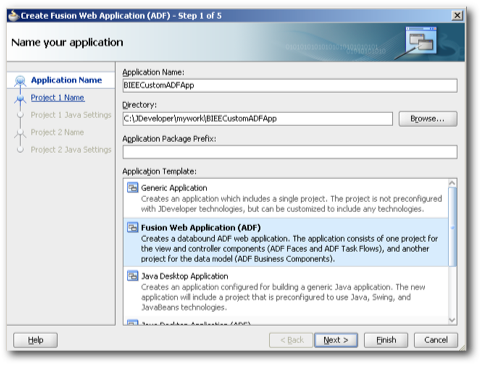Image resolution: width=481 pixels, height=365 pixels.
Task: Click the Project 1 Java Settings step
Action: pyautogui.click(x=71, y=115)
